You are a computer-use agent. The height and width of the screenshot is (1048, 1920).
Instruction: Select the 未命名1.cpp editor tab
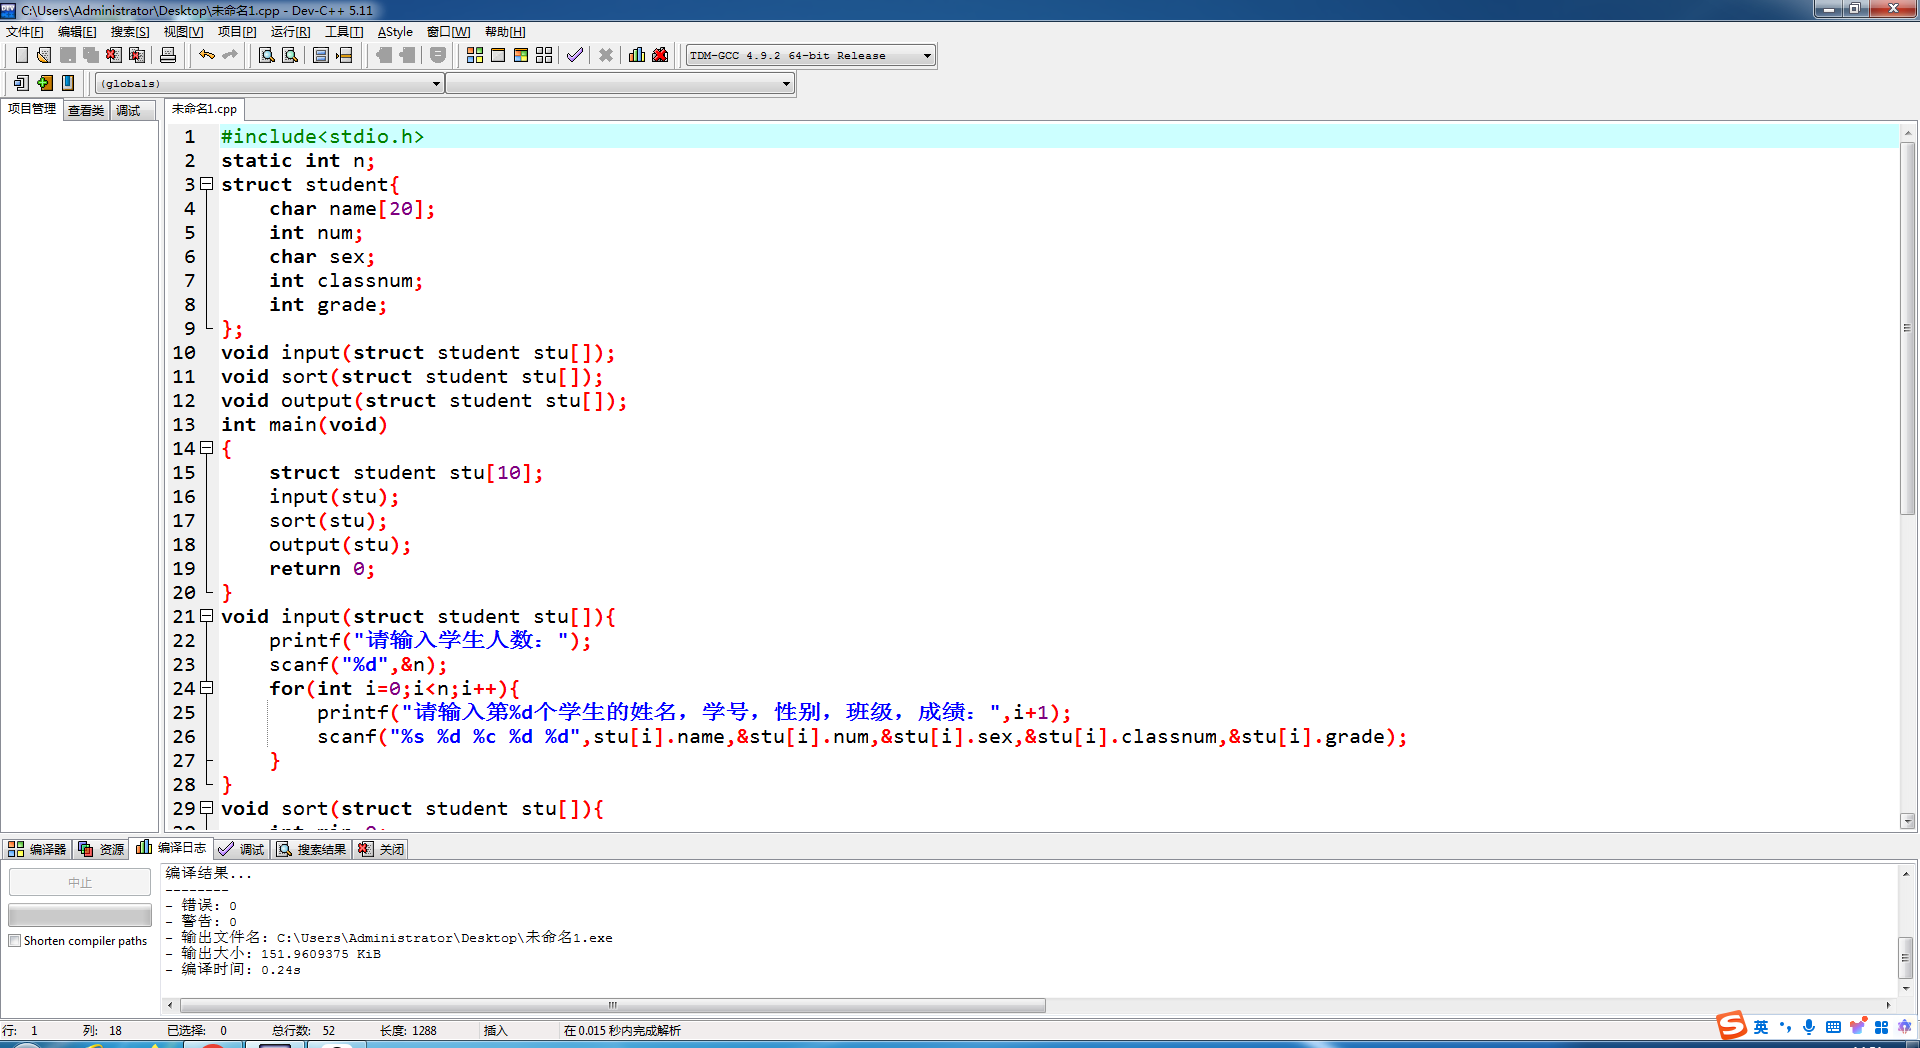204,109
